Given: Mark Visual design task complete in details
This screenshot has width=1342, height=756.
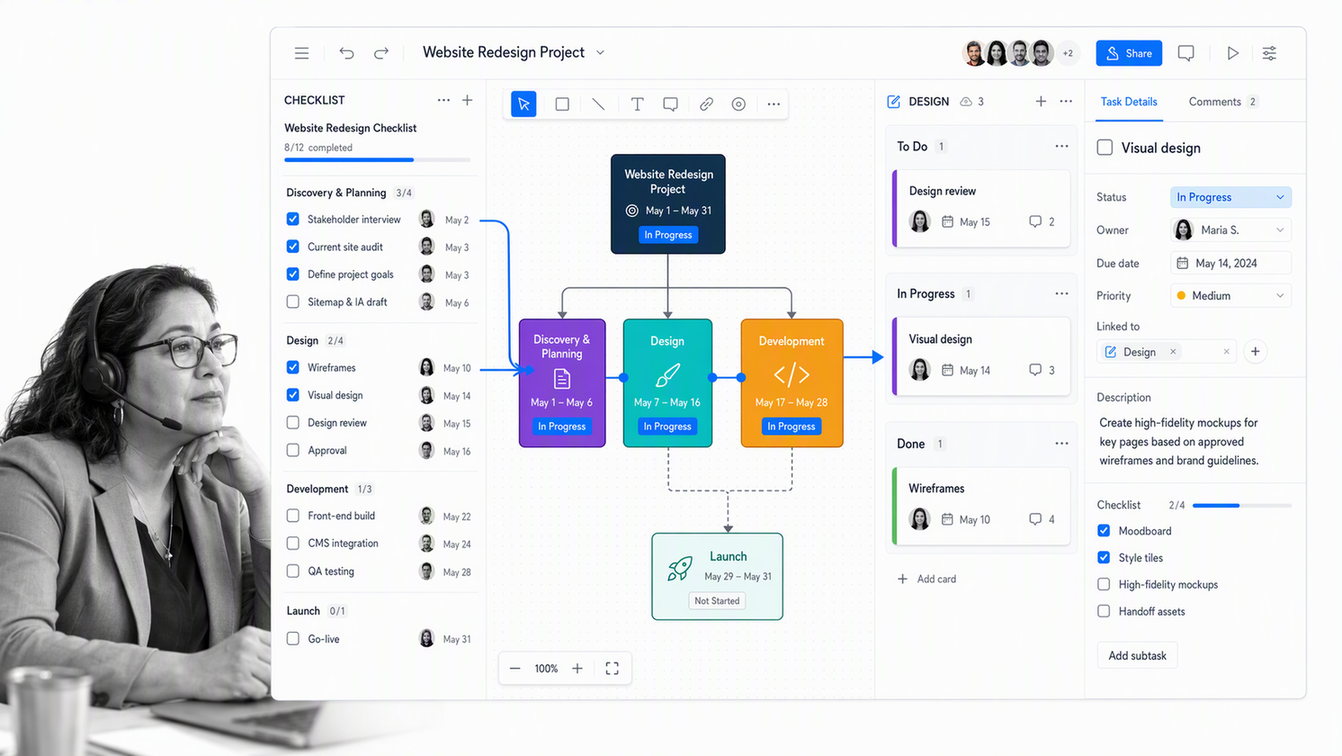Looking at the screenshot, I should point(1105,147).
